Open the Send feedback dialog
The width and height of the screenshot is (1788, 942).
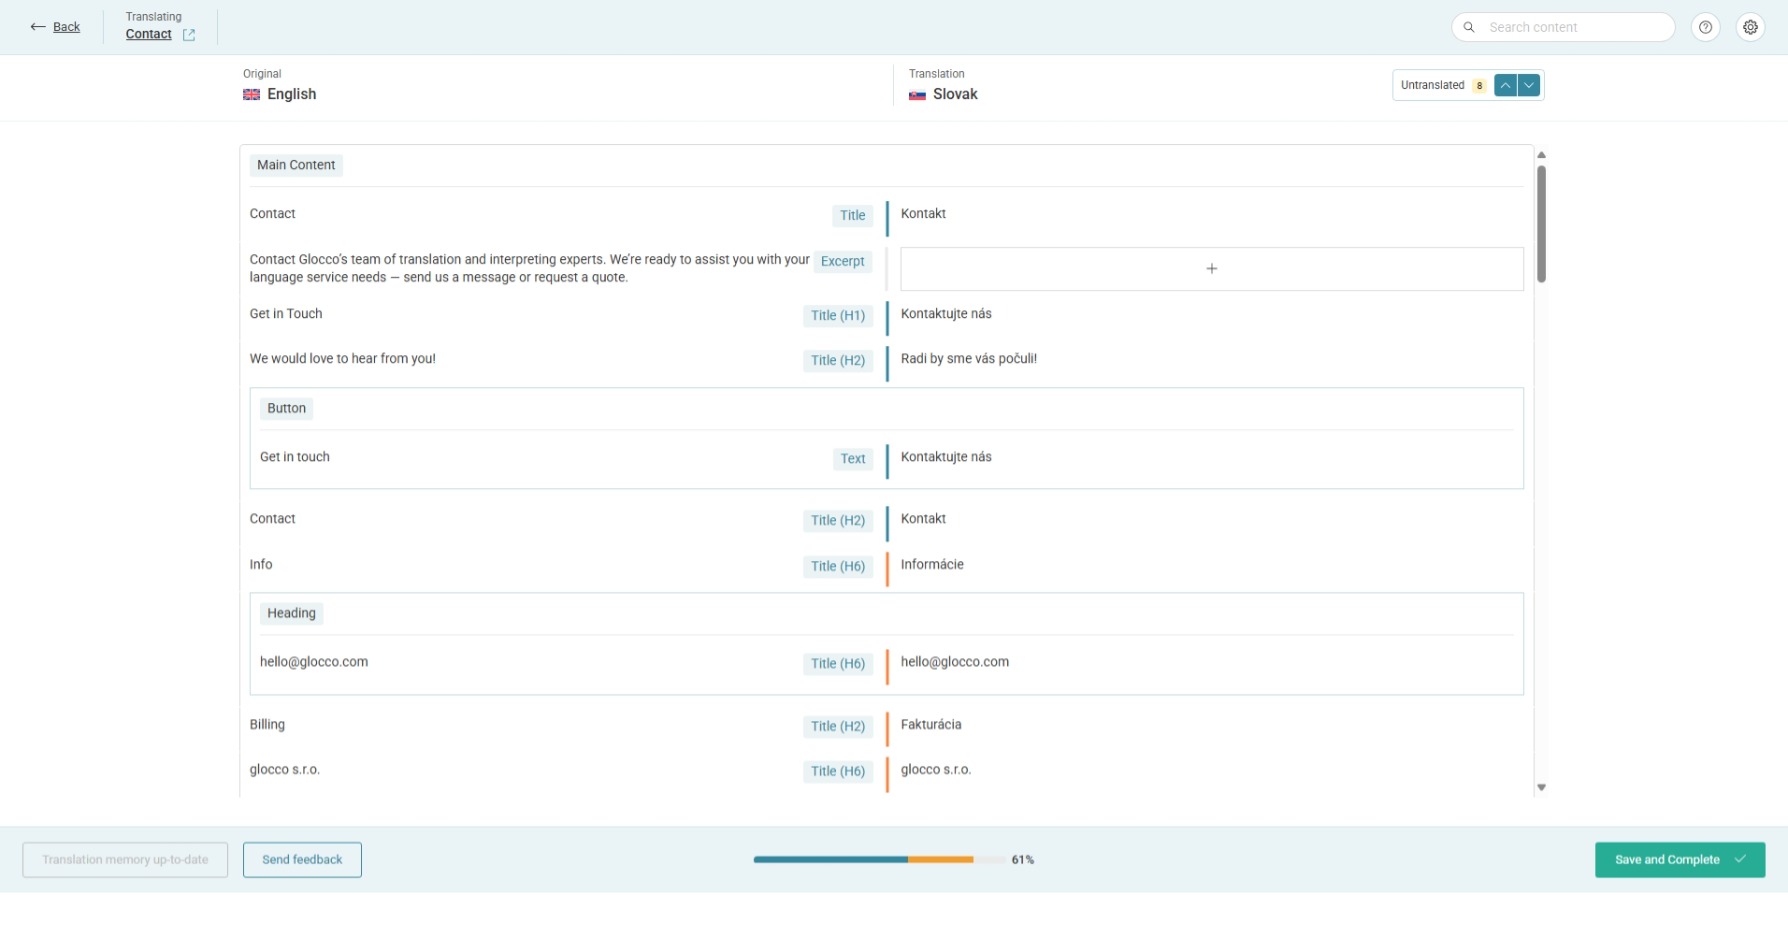(302, 860)
